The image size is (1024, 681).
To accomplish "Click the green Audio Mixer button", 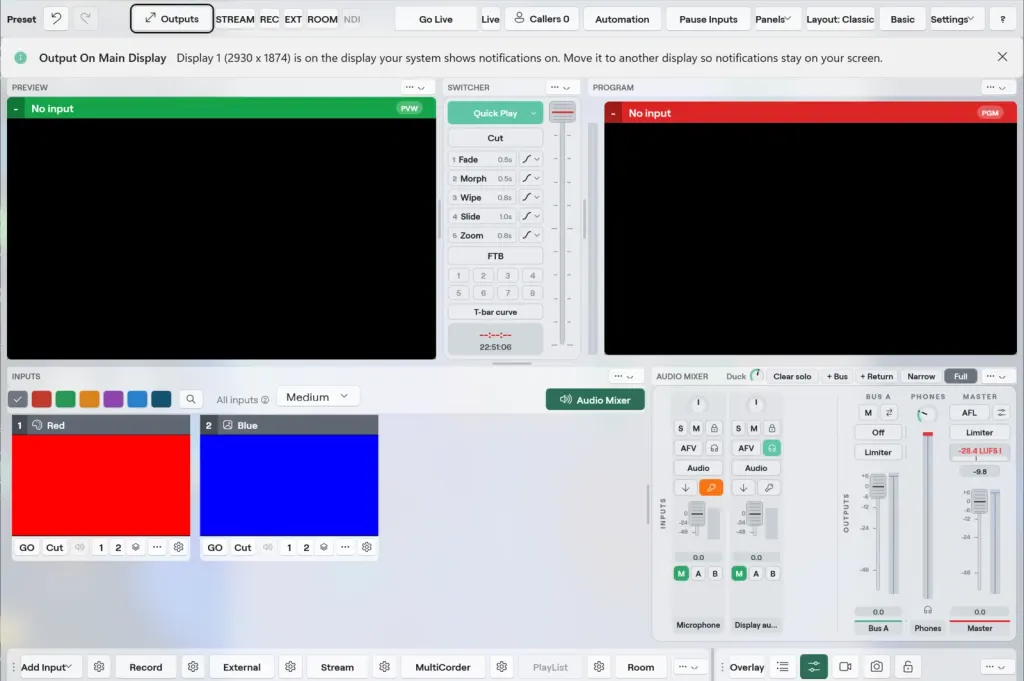I will click(595, 400).
